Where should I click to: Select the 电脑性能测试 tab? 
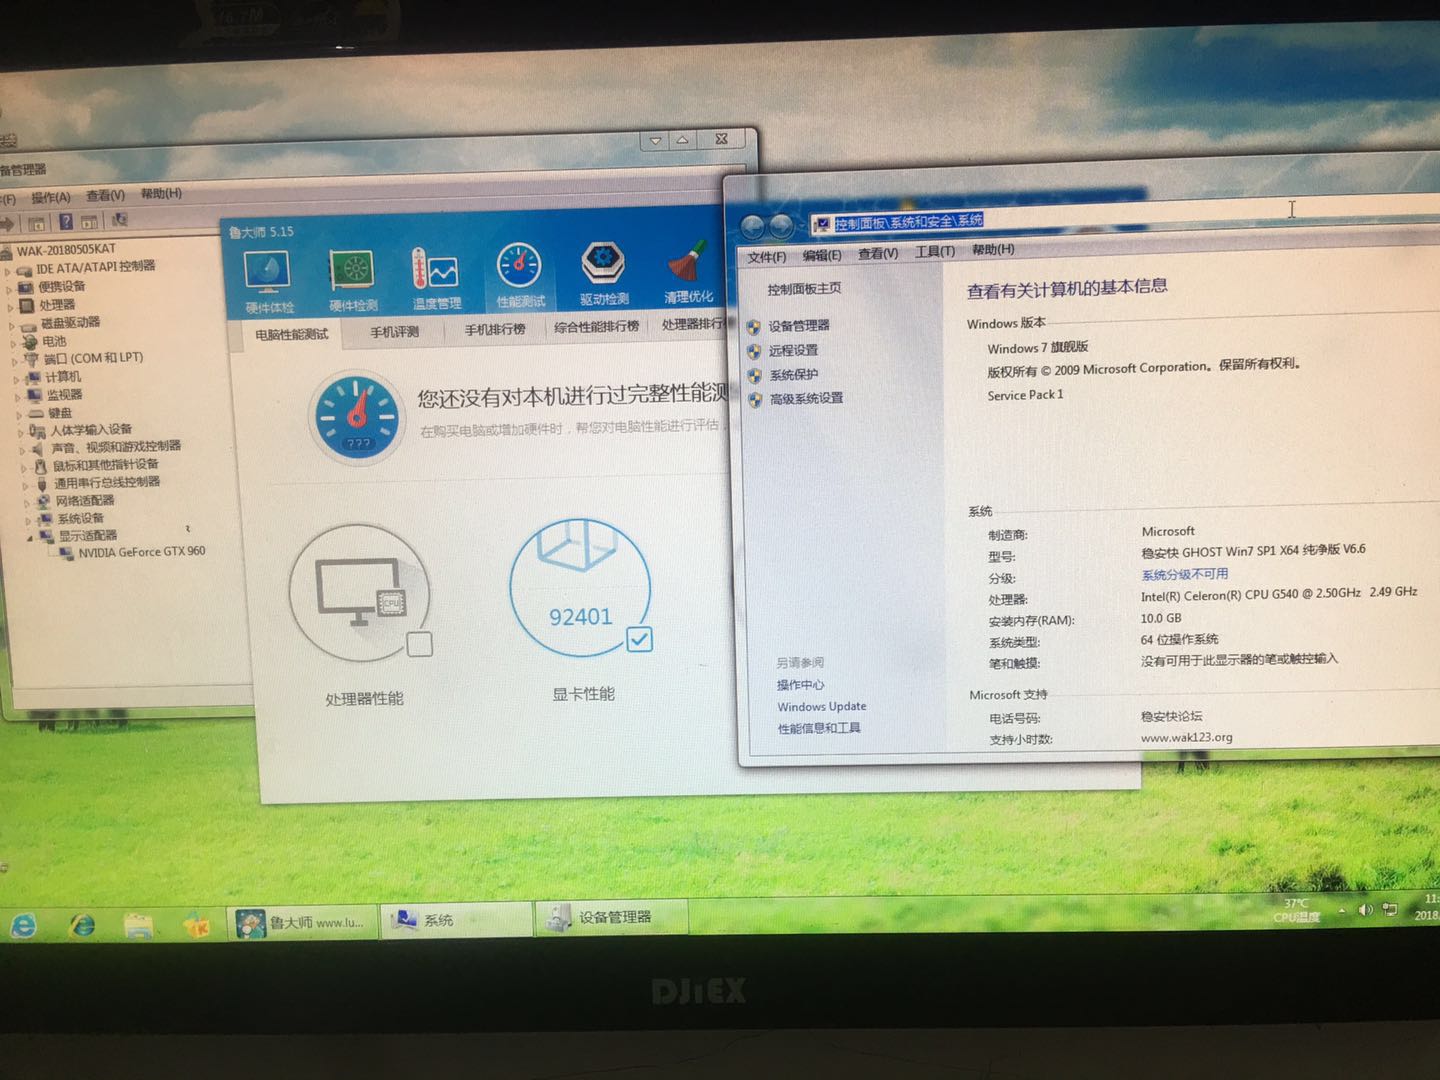point(292,335)
